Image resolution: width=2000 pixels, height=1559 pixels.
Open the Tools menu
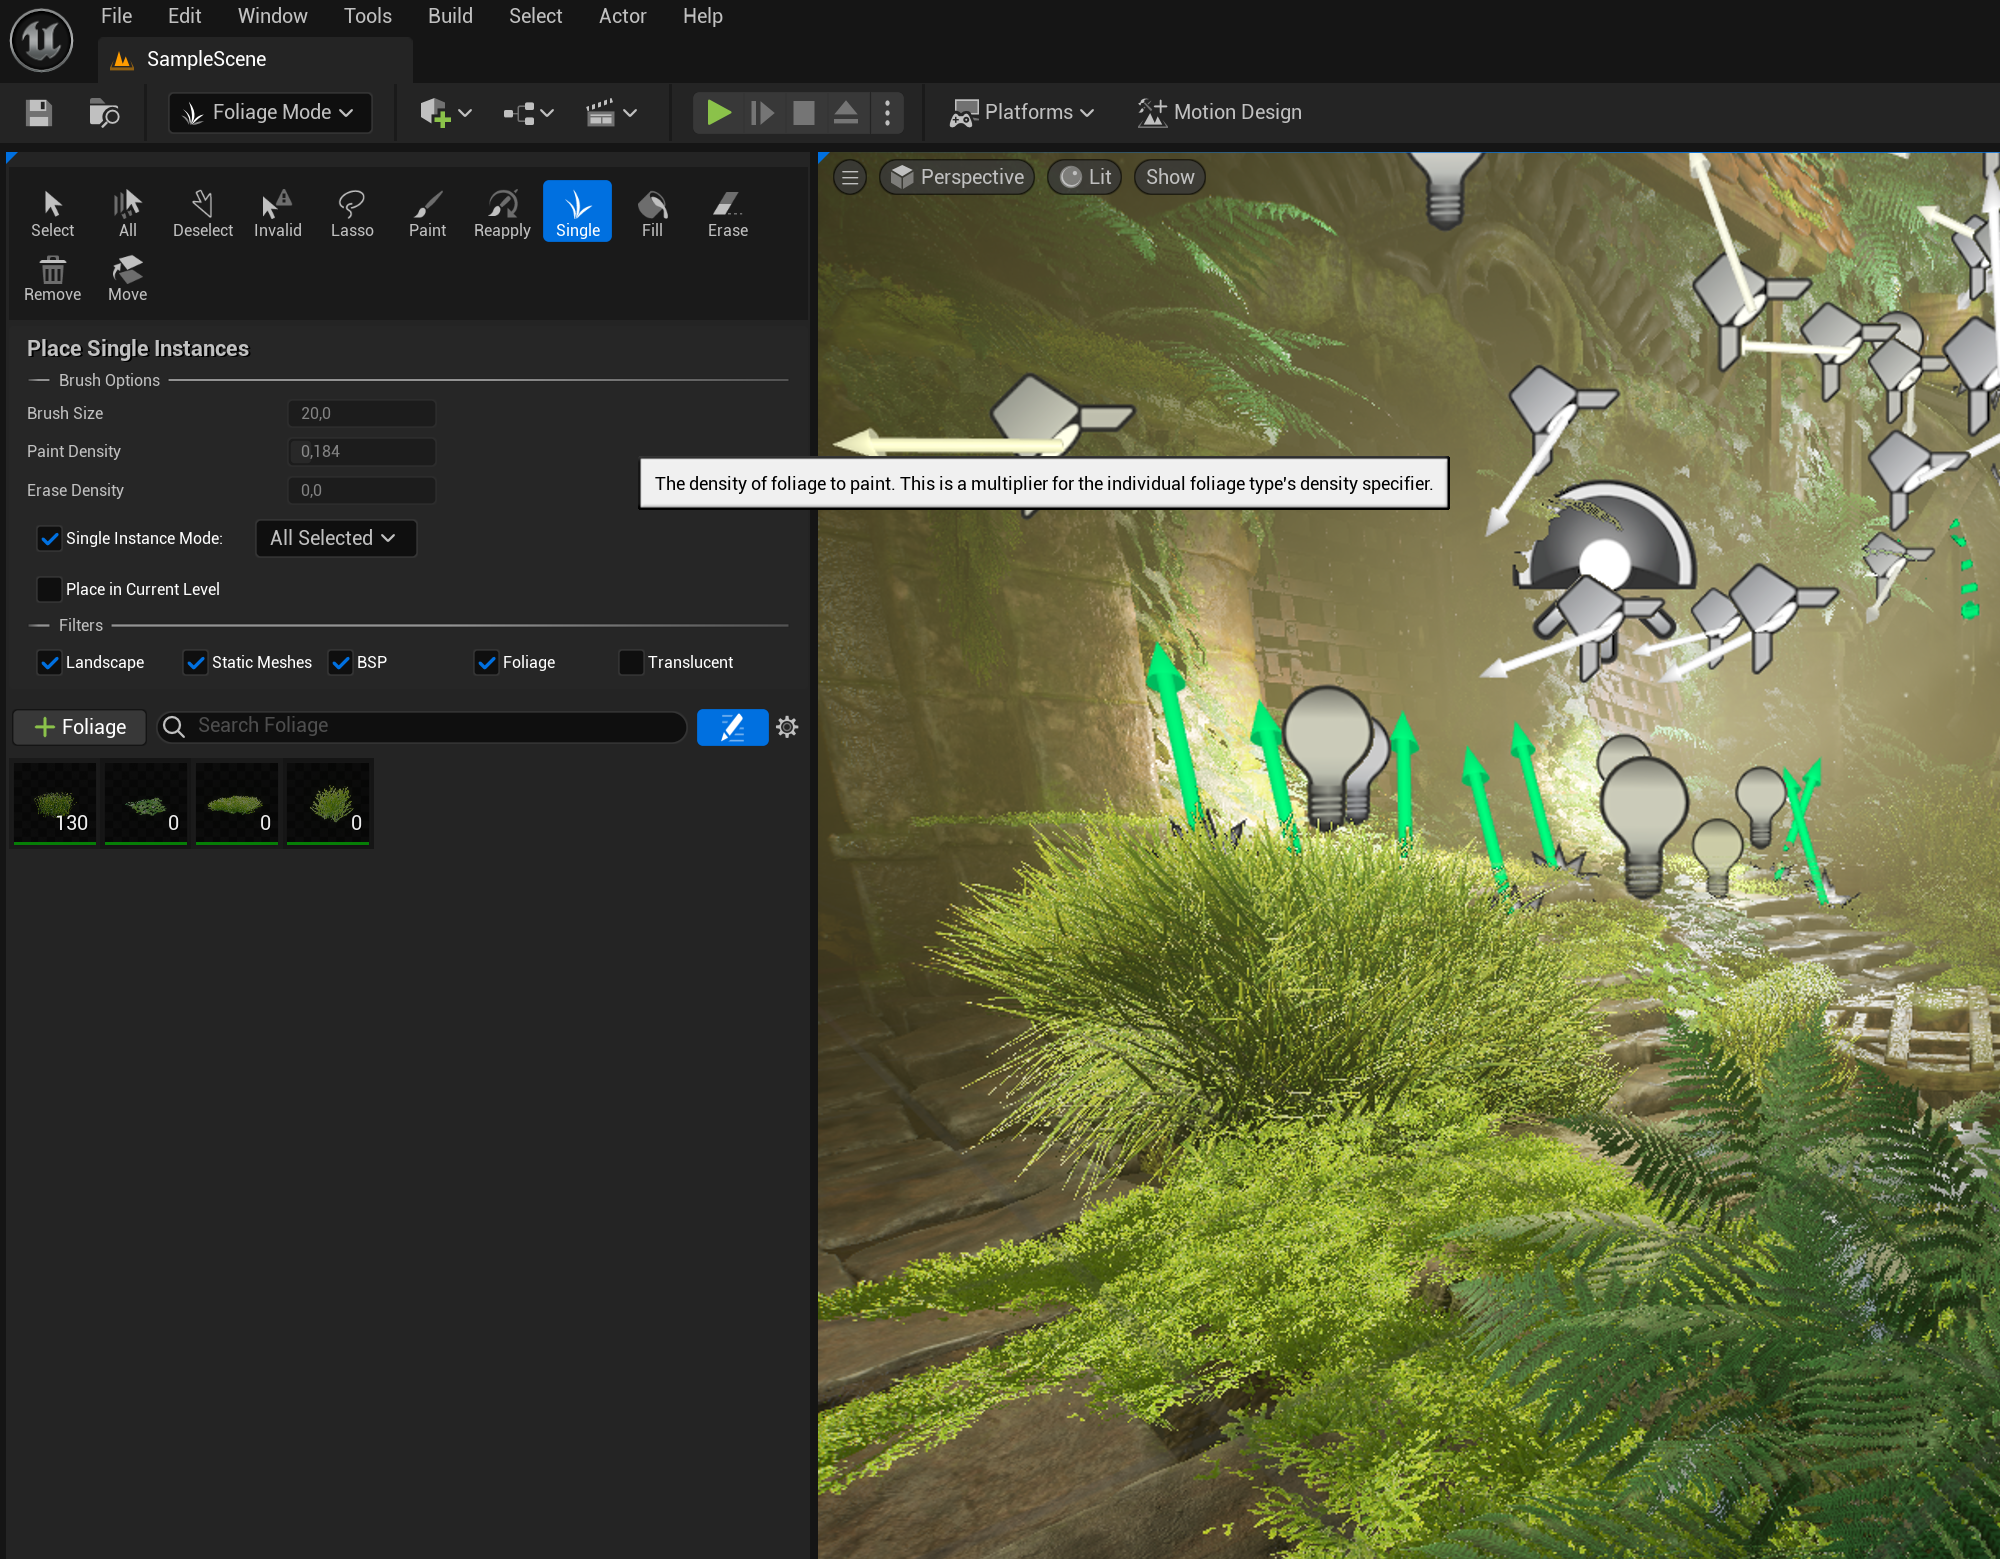pyautogui.click(x=367, y=16)
